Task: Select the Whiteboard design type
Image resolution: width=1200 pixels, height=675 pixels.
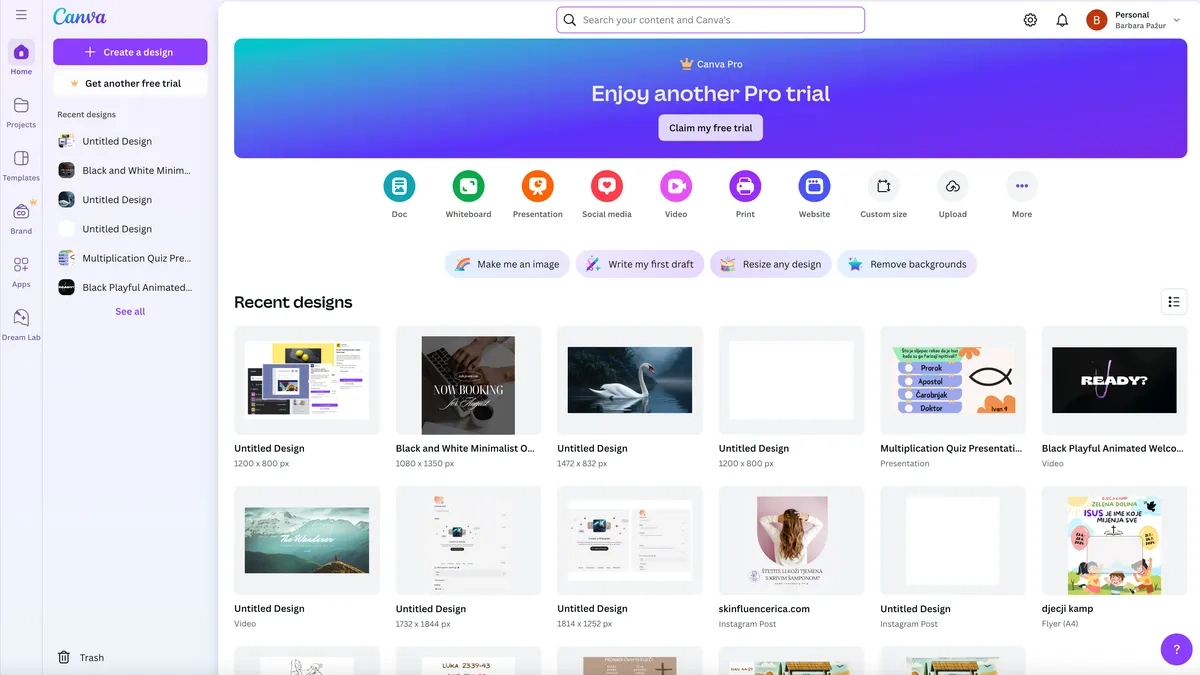Action: (x=468, y=185)
